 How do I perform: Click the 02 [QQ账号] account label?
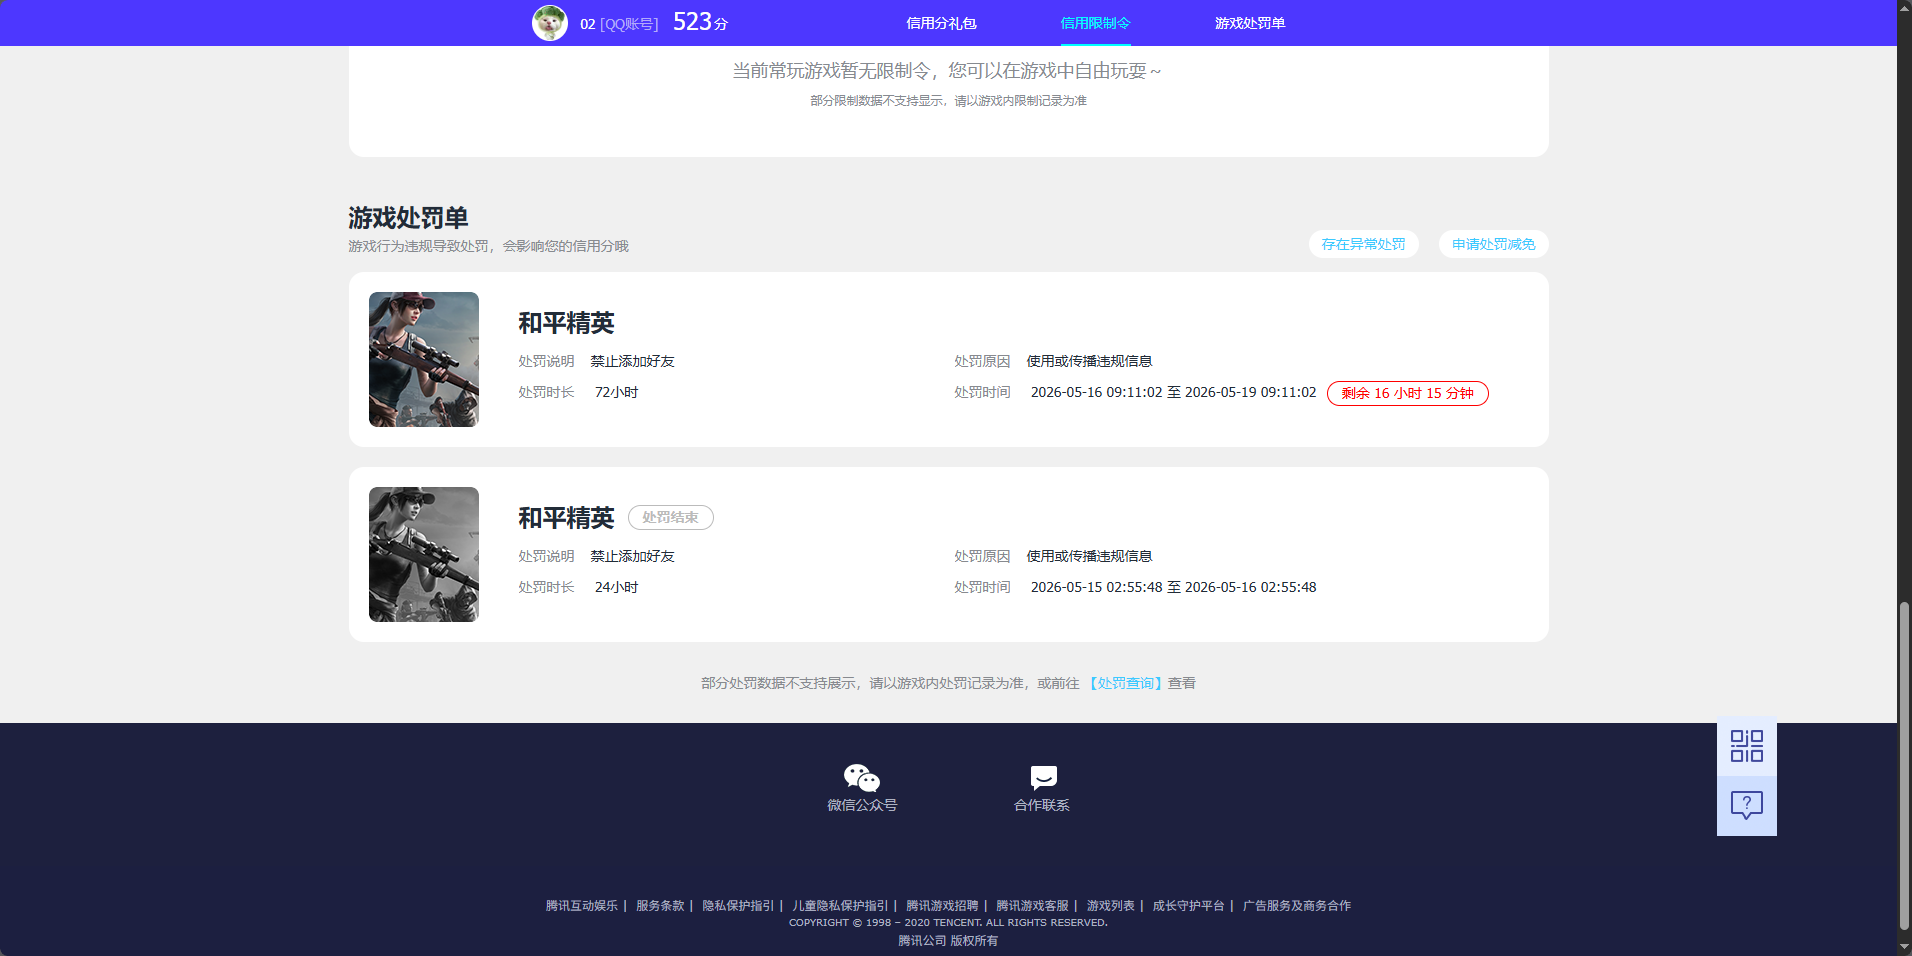619,24
